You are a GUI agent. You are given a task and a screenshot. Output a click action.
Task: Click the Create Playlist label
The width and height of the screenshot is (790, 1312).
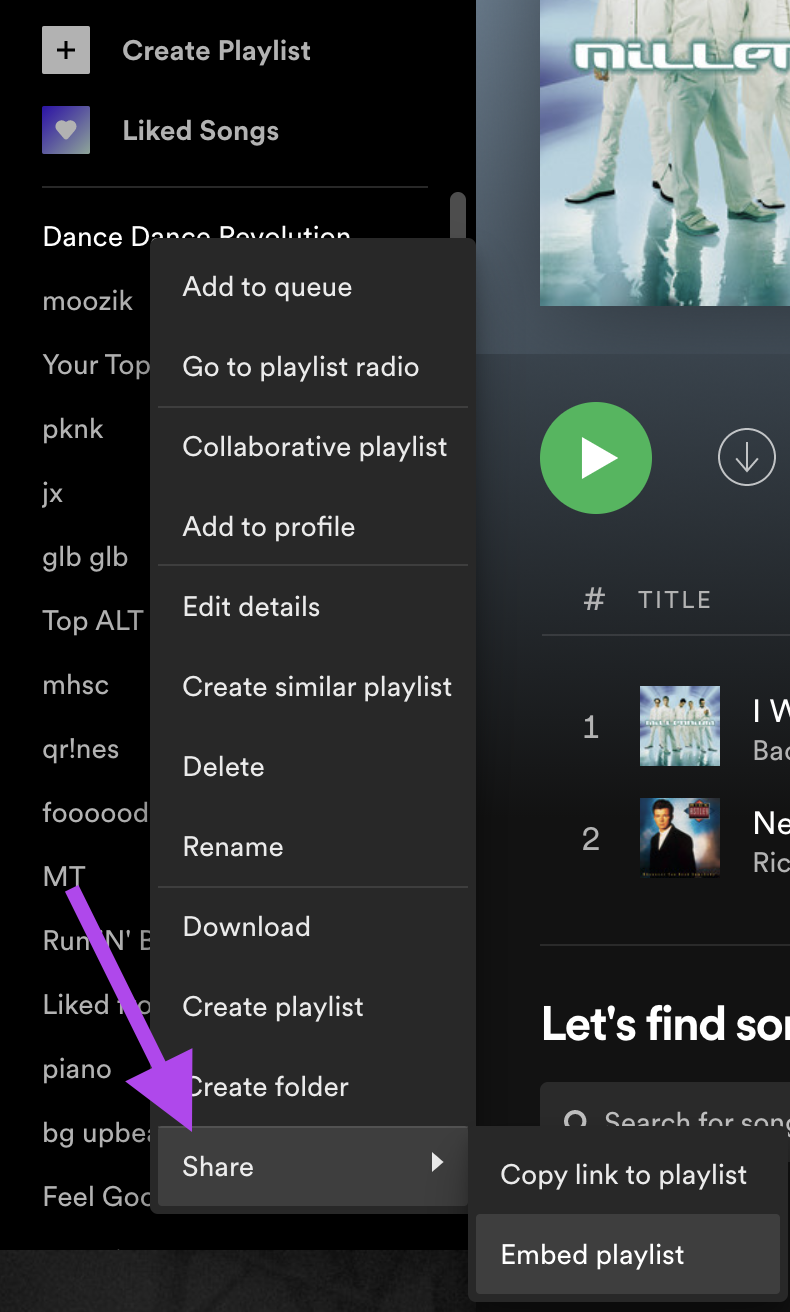click(x=216, y=50)
